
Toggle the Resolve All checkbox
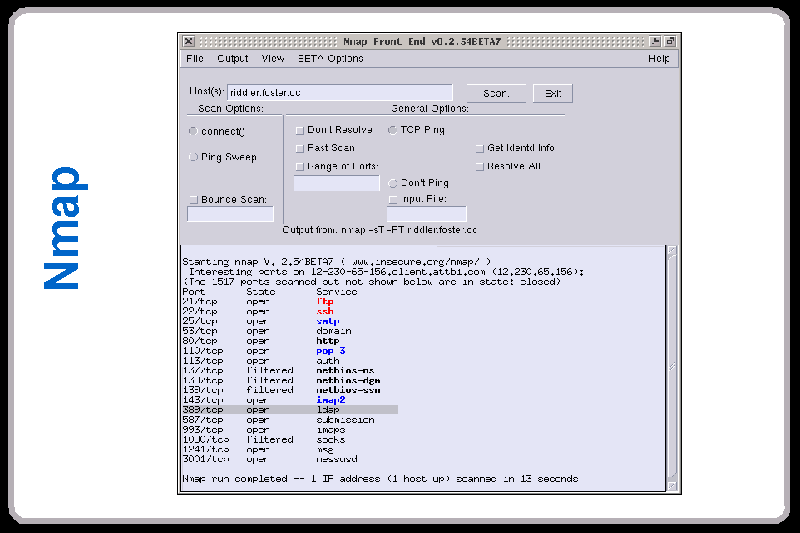point(480,167)
